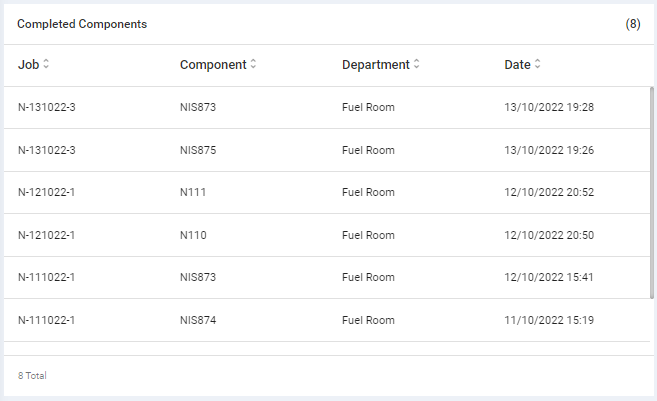Click the sort arrows beside Department column
Screen dimensions: 657x401
(x=416, y=64)
